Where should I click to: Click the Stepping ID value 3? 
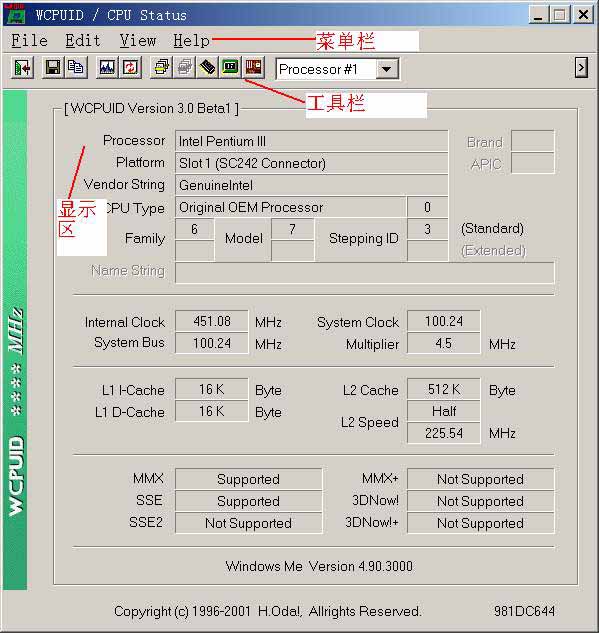[x=427, y=229]
